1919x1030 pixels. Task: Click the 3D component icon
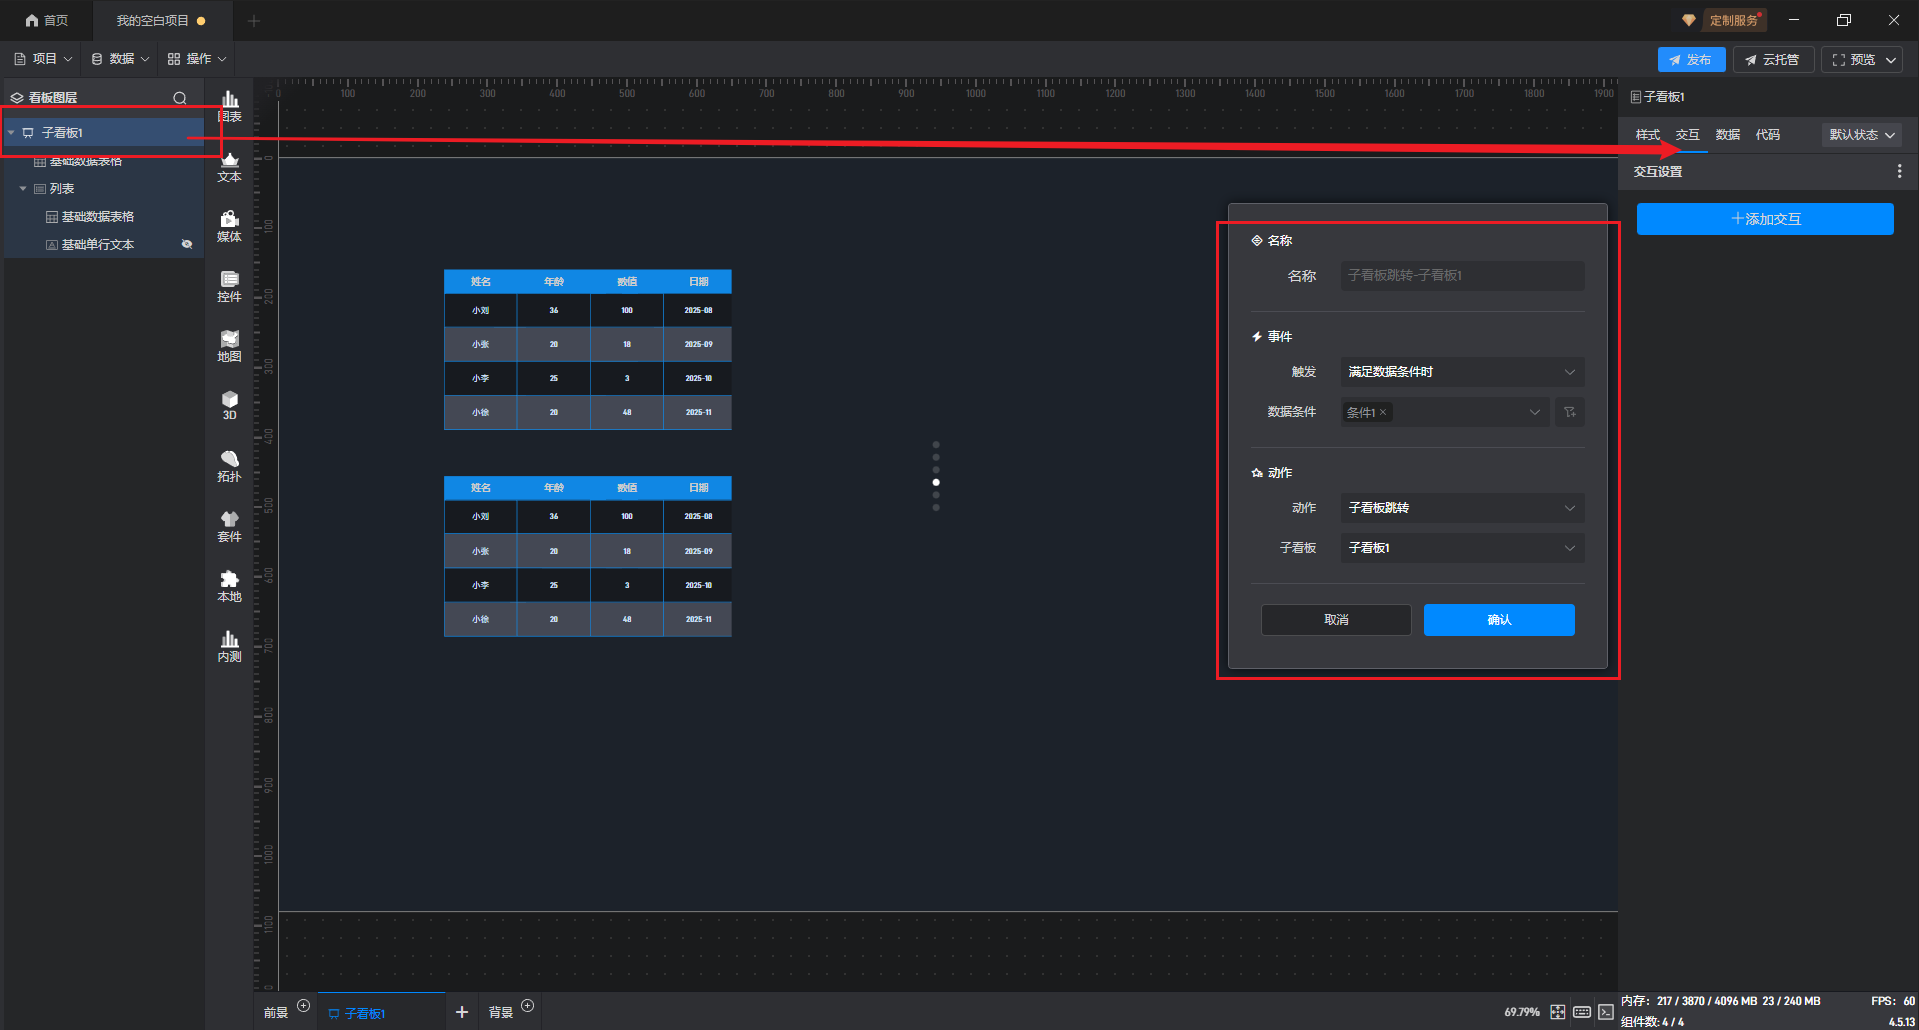(229, 405)
